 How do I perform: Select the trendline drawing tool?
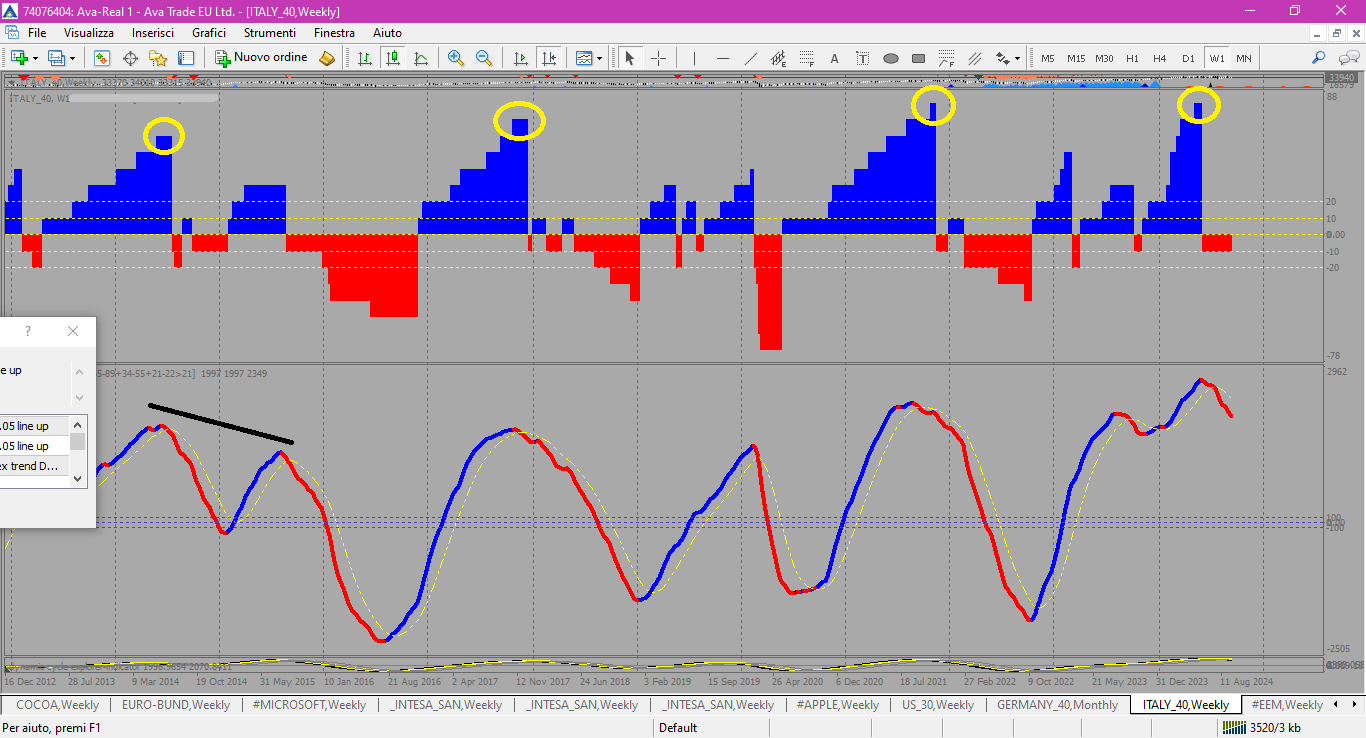tap(750, 58)
